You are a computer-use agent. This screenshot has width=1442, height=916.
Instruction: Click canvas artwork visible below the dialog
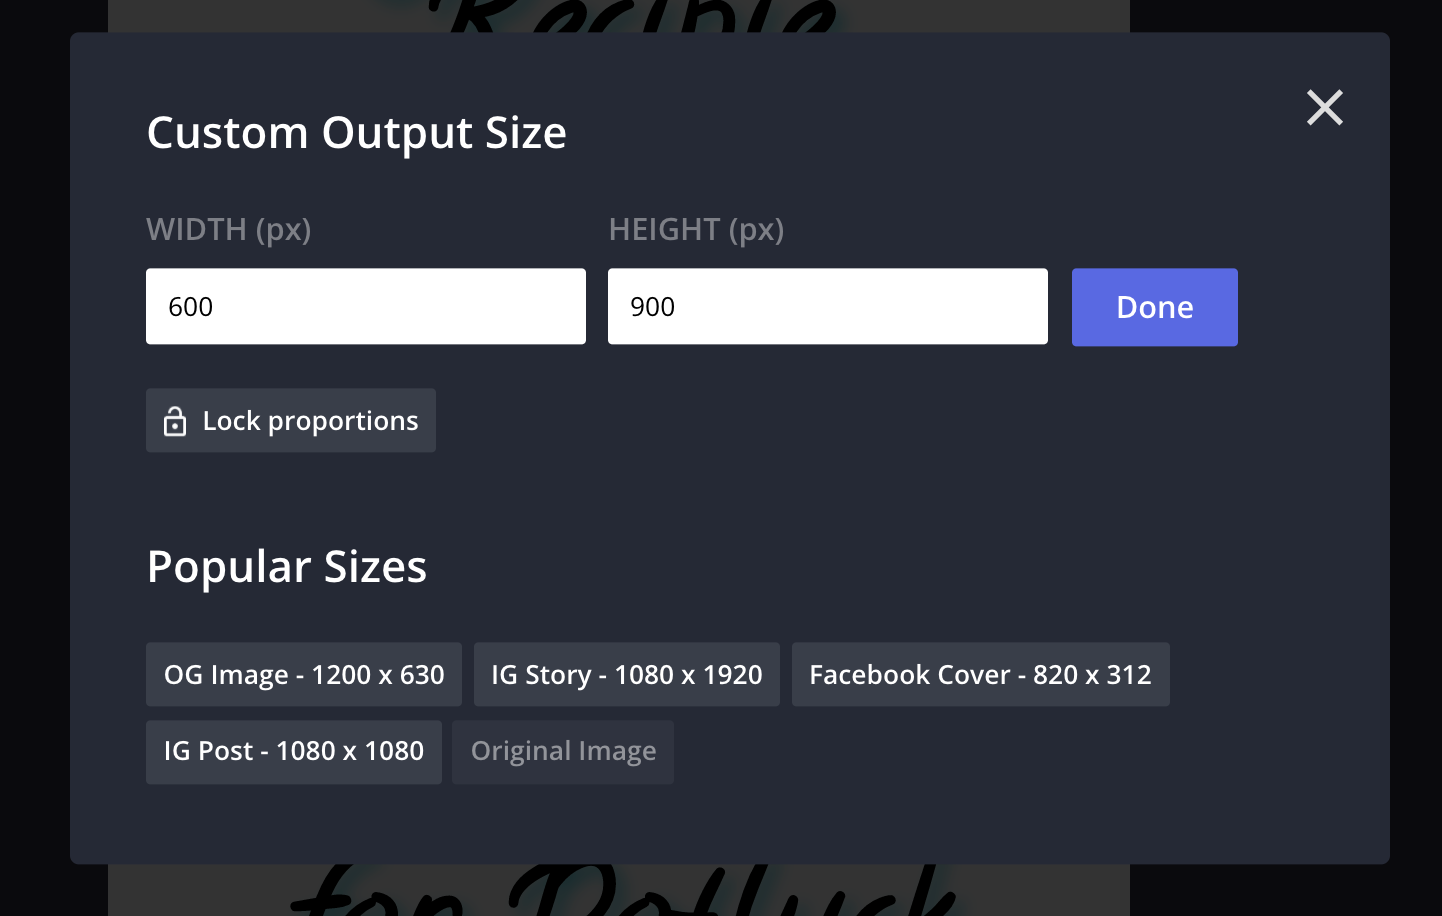click(620, 890)
